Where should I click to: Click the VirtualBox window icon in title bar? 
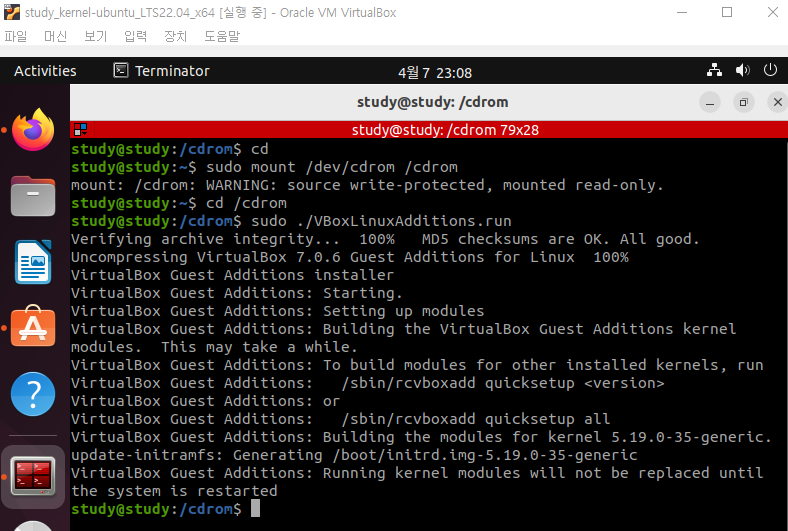(12, 12)
